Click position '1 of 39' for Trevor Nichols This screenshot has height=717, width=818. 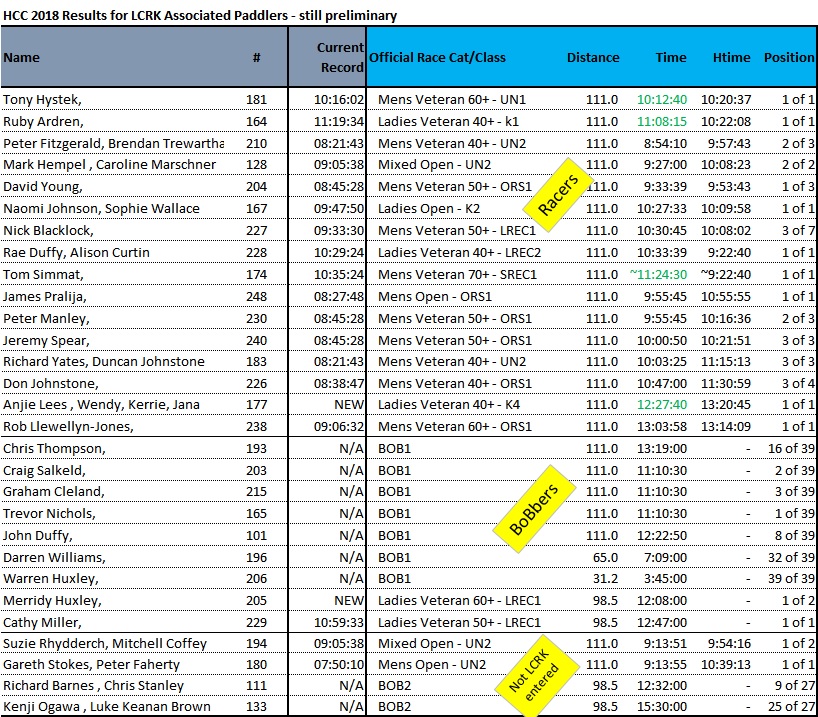tap(795, 513)
